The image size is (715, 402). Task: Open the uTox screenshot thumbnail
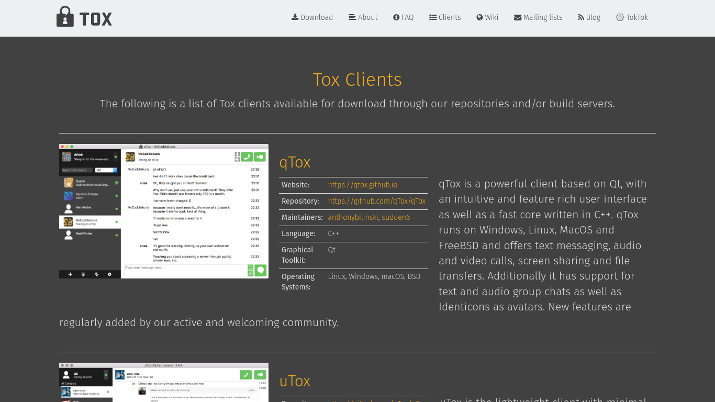click(x=164, y=382)
